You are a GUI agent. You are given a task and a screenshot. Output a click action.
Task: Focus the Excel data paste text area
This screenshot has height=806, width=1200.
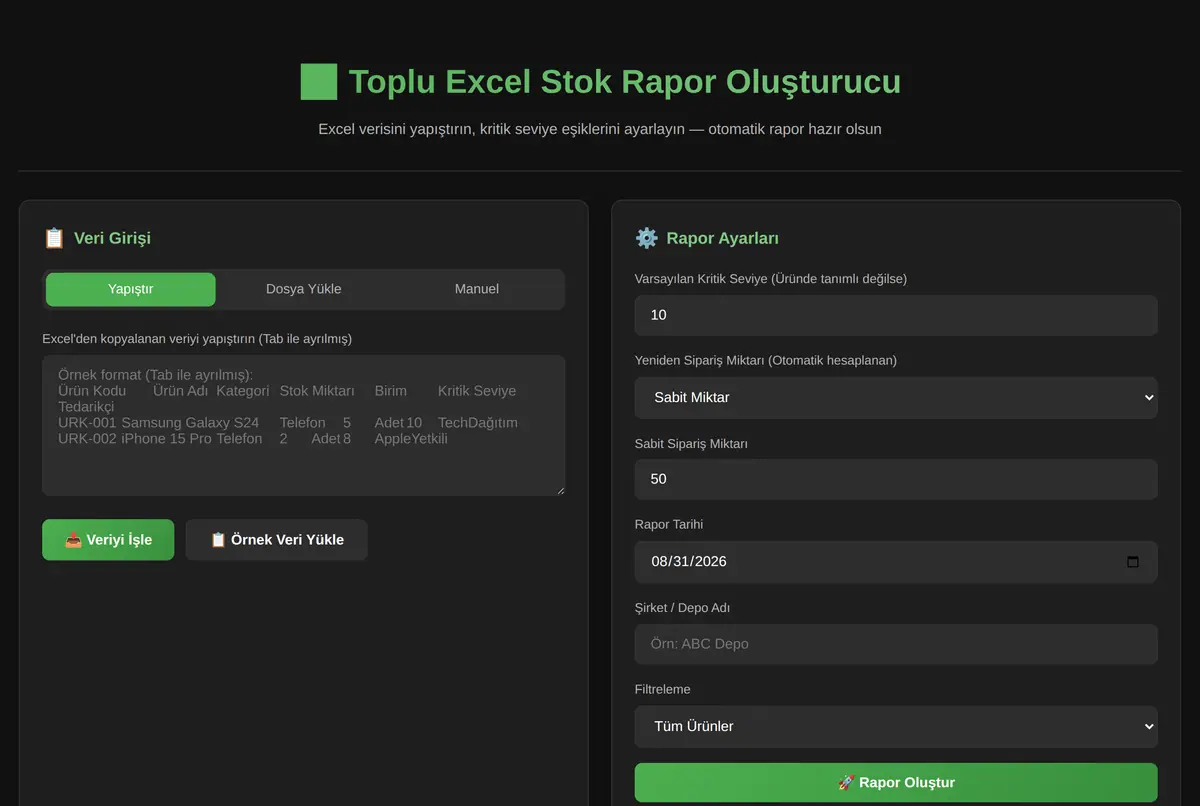304,425
